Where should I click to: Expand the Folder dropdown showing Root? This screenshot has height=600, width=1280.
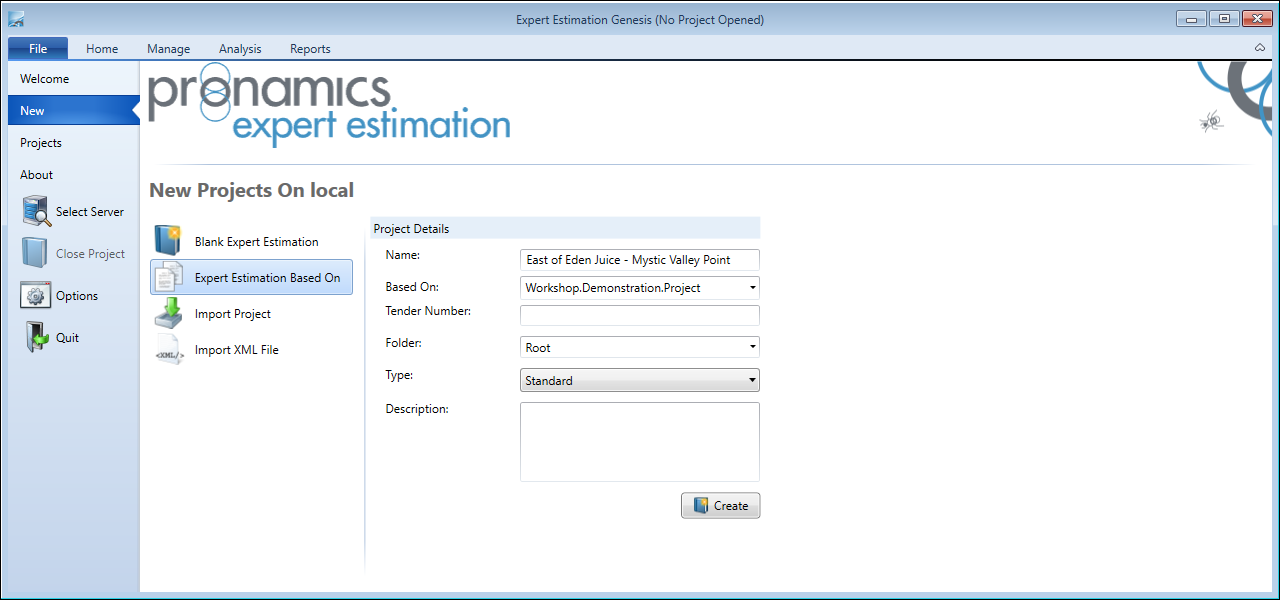click(751, 348)
